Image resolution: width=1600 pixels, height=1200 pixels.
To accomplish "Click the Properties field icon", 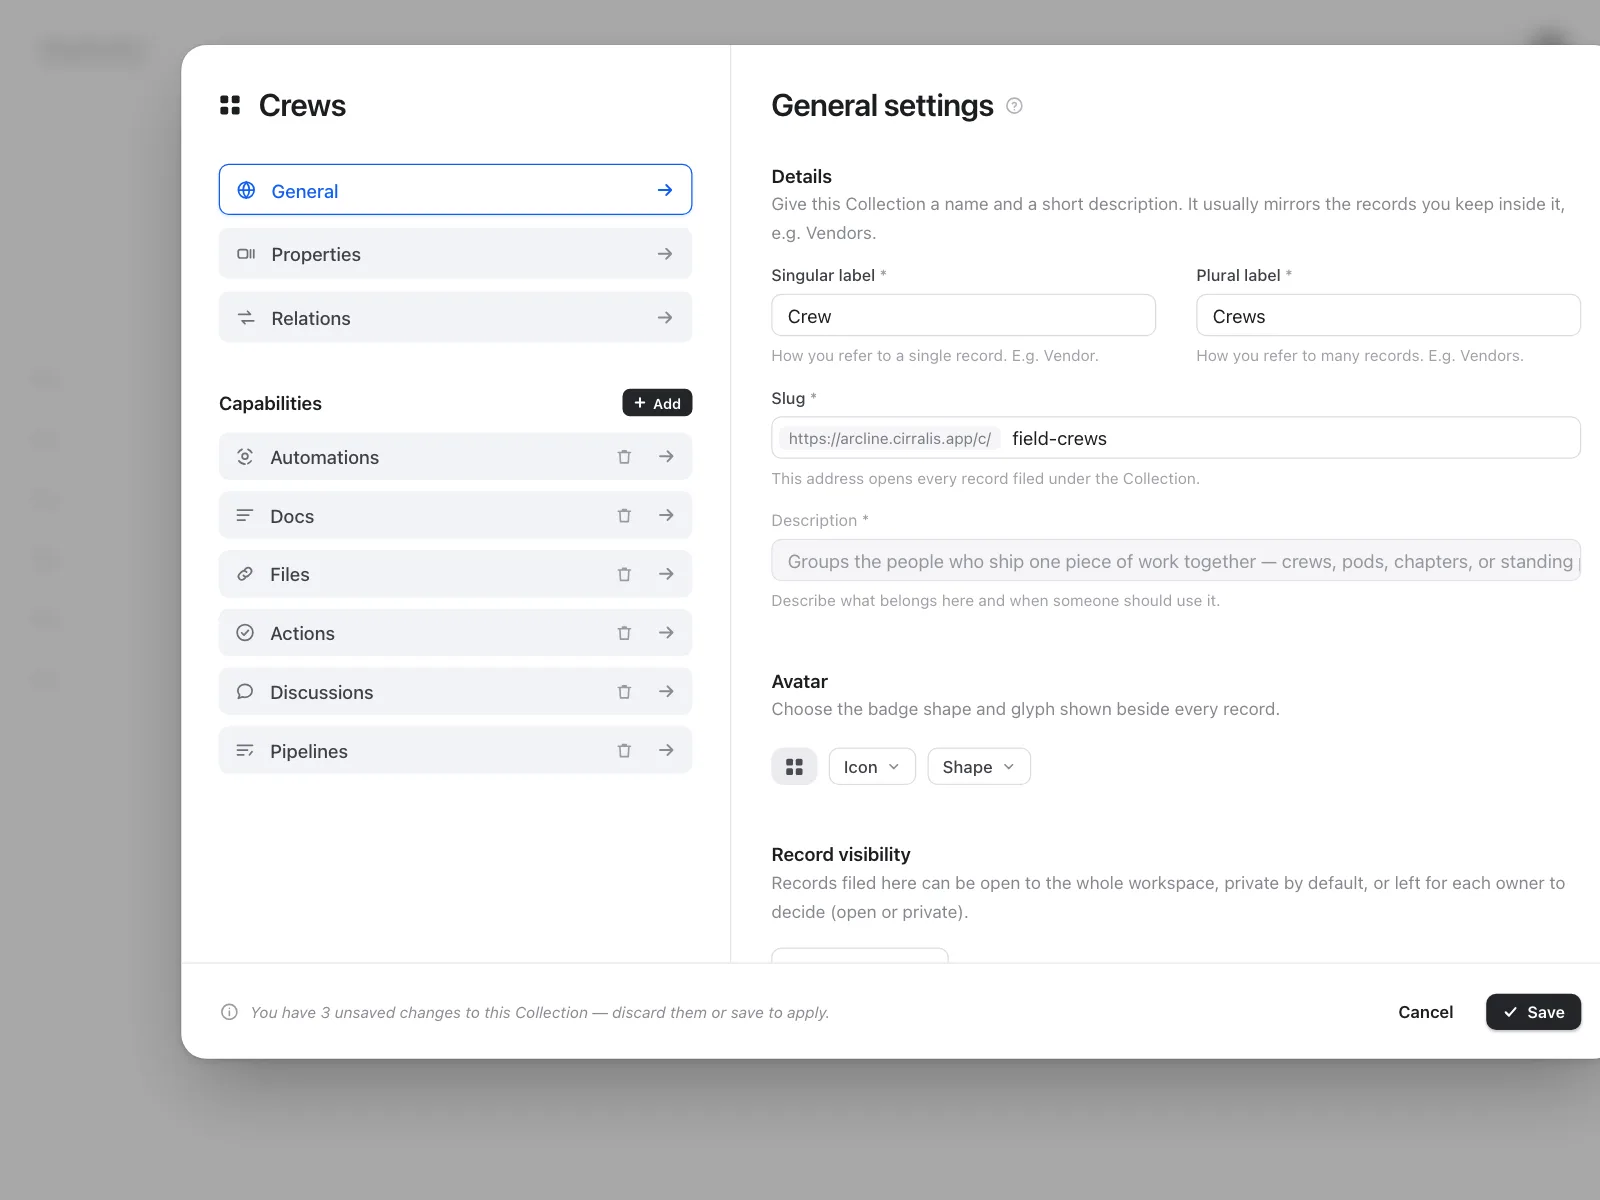I will pos(246,254).
